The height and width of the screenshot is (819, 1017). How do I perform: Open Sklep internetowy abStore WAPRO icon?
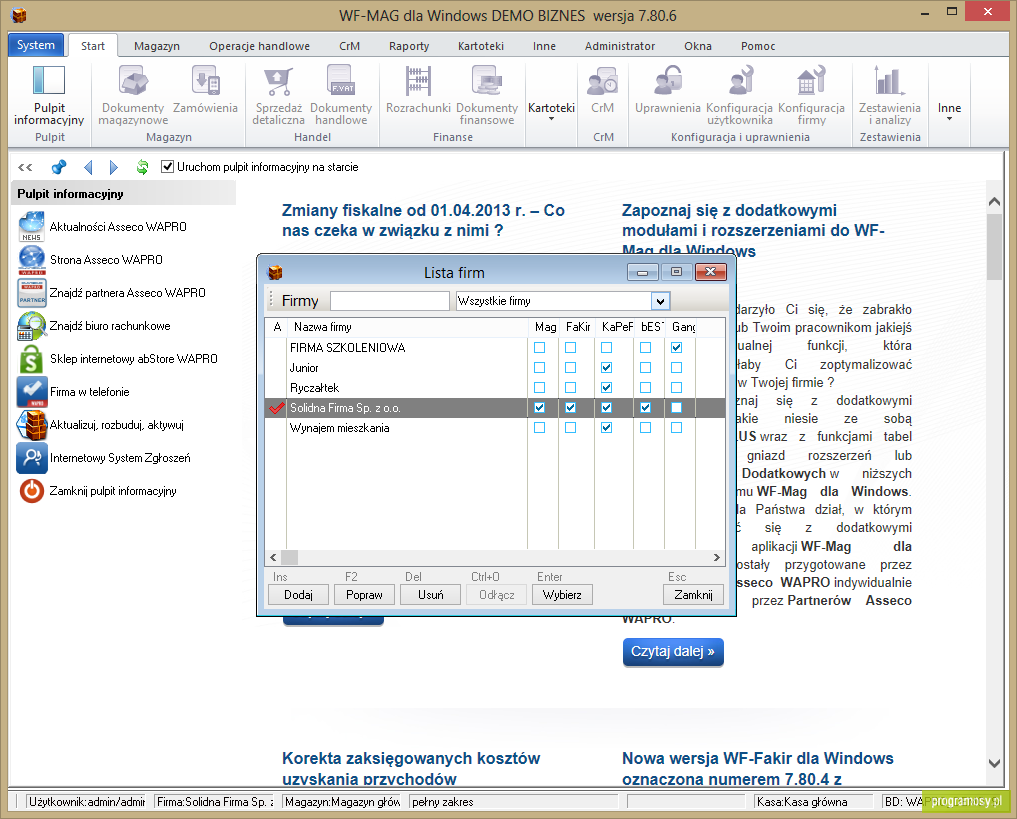point(32,359)
